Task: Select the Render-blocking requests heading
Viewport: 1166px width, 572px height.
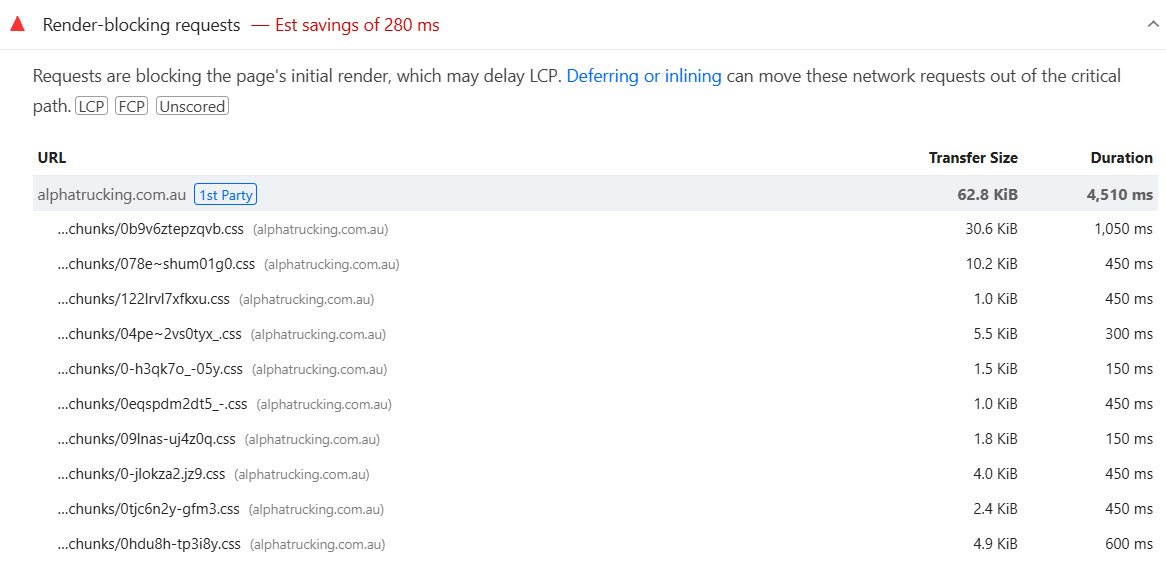Action: (x=141, y=25)
